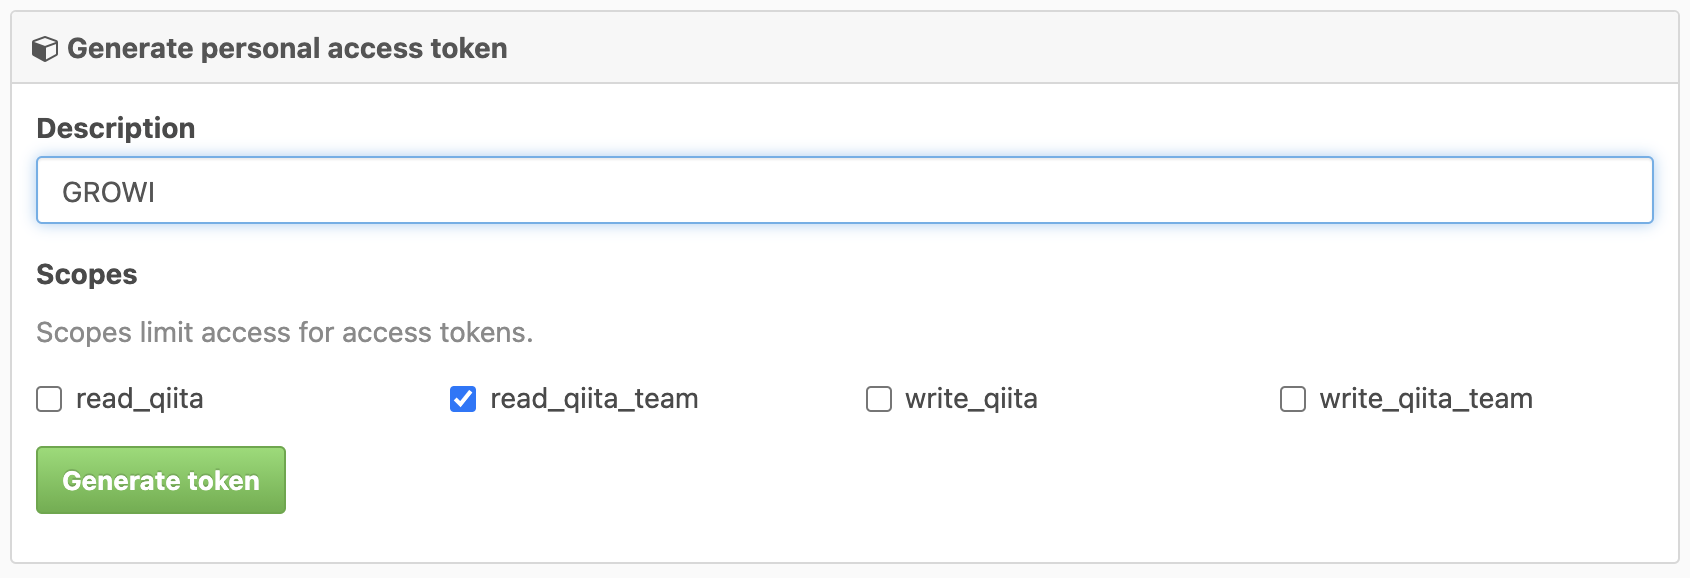
Task: Tick the write_qiita scope checkbox
Action: pos(879,399)
